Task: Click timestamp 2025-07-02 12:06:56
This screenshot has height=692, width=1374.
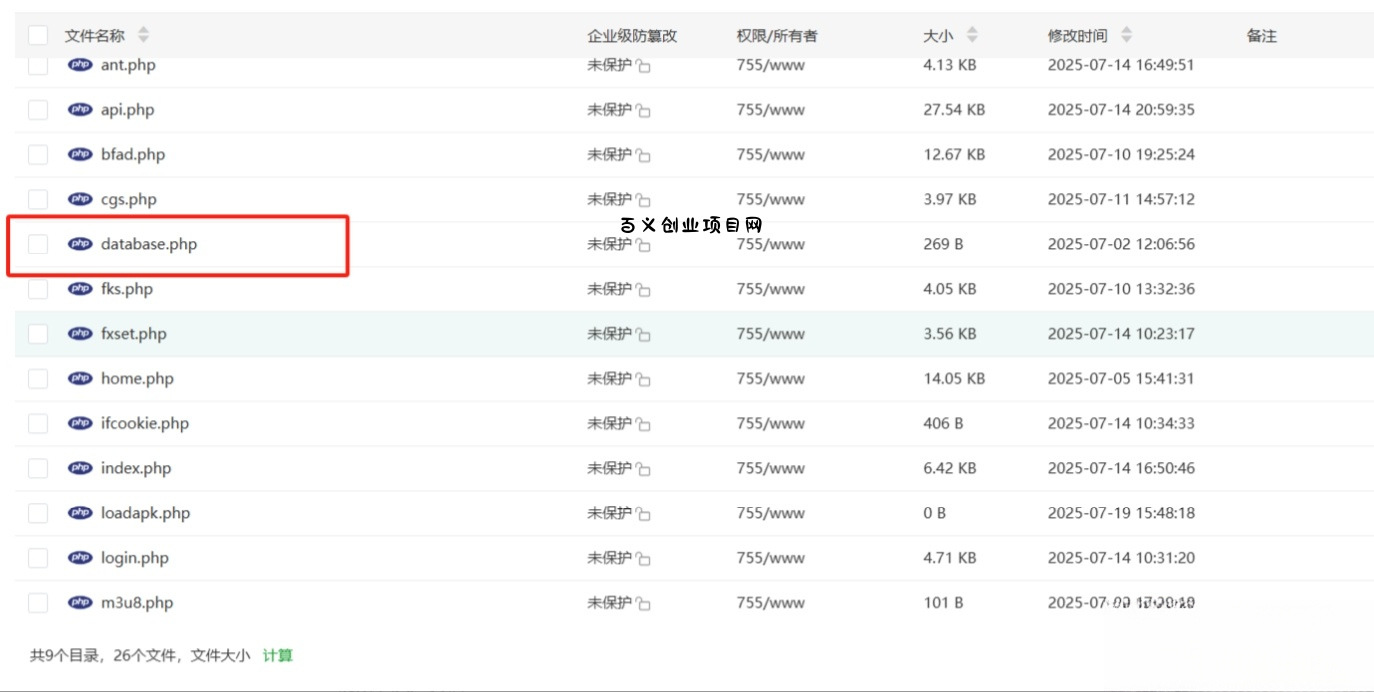Action: click(x=1121, y=244)
